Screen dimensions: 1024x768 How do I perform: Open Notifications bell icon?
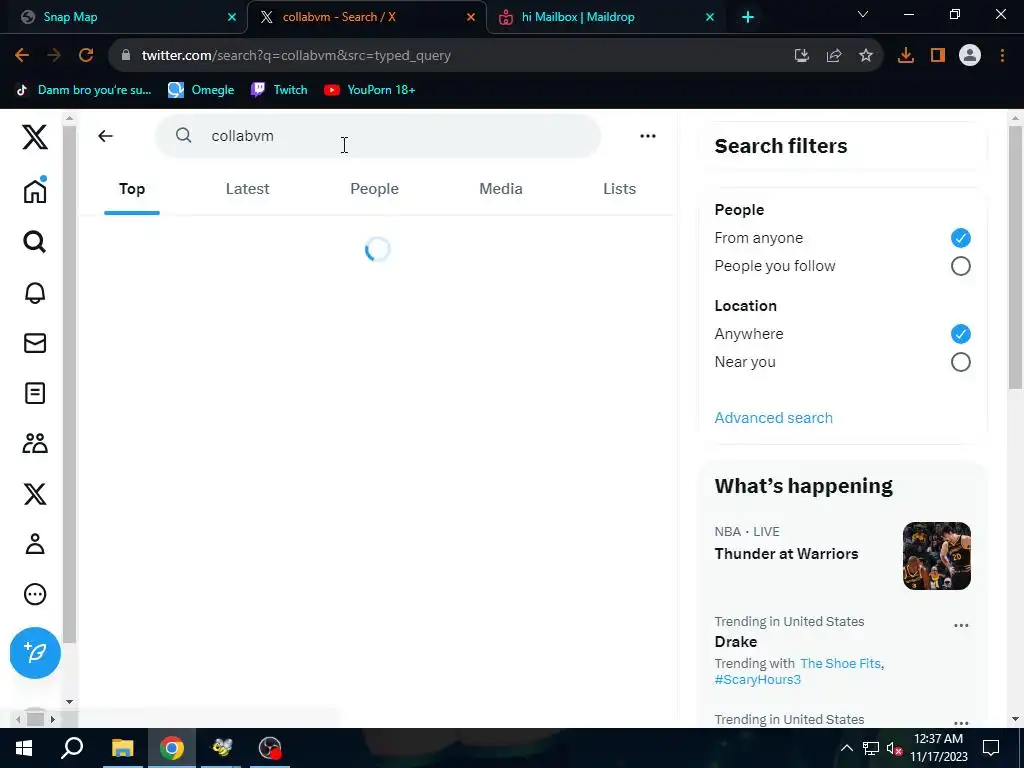pos(35,293)
